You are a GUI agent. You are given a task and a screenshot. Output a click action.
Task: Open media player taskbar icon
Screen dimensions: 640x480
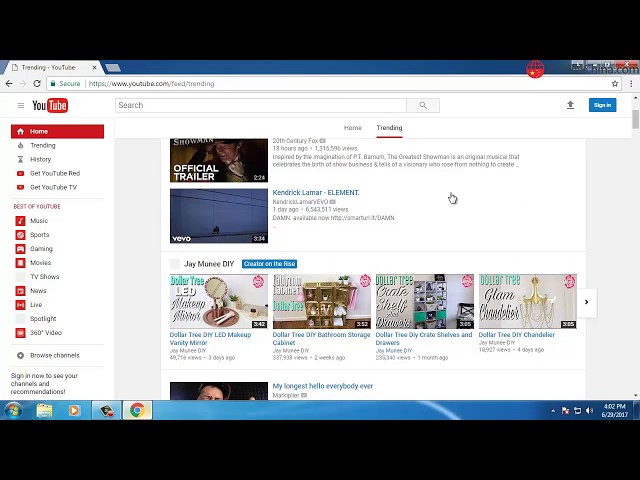click(74, 410)
